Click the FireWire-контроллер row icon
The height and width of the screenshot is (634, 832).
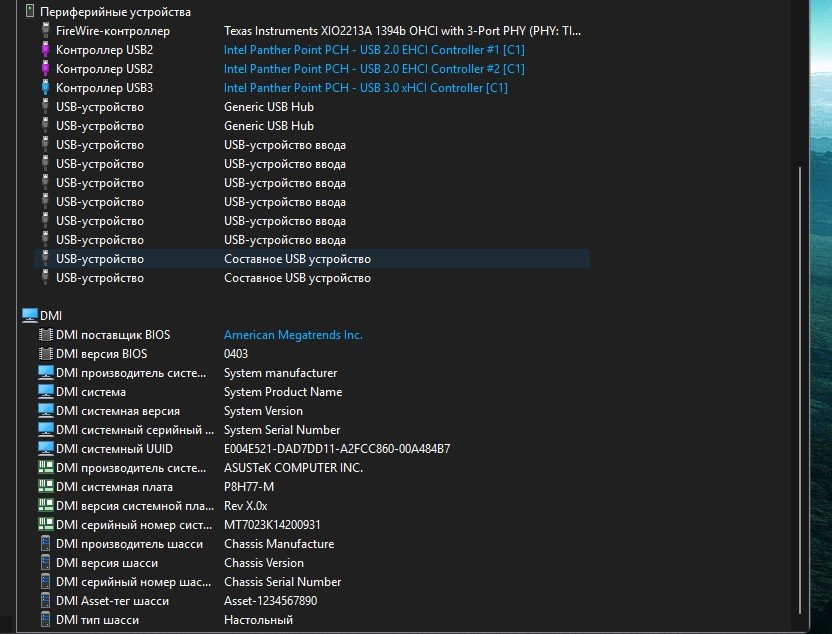45,31
